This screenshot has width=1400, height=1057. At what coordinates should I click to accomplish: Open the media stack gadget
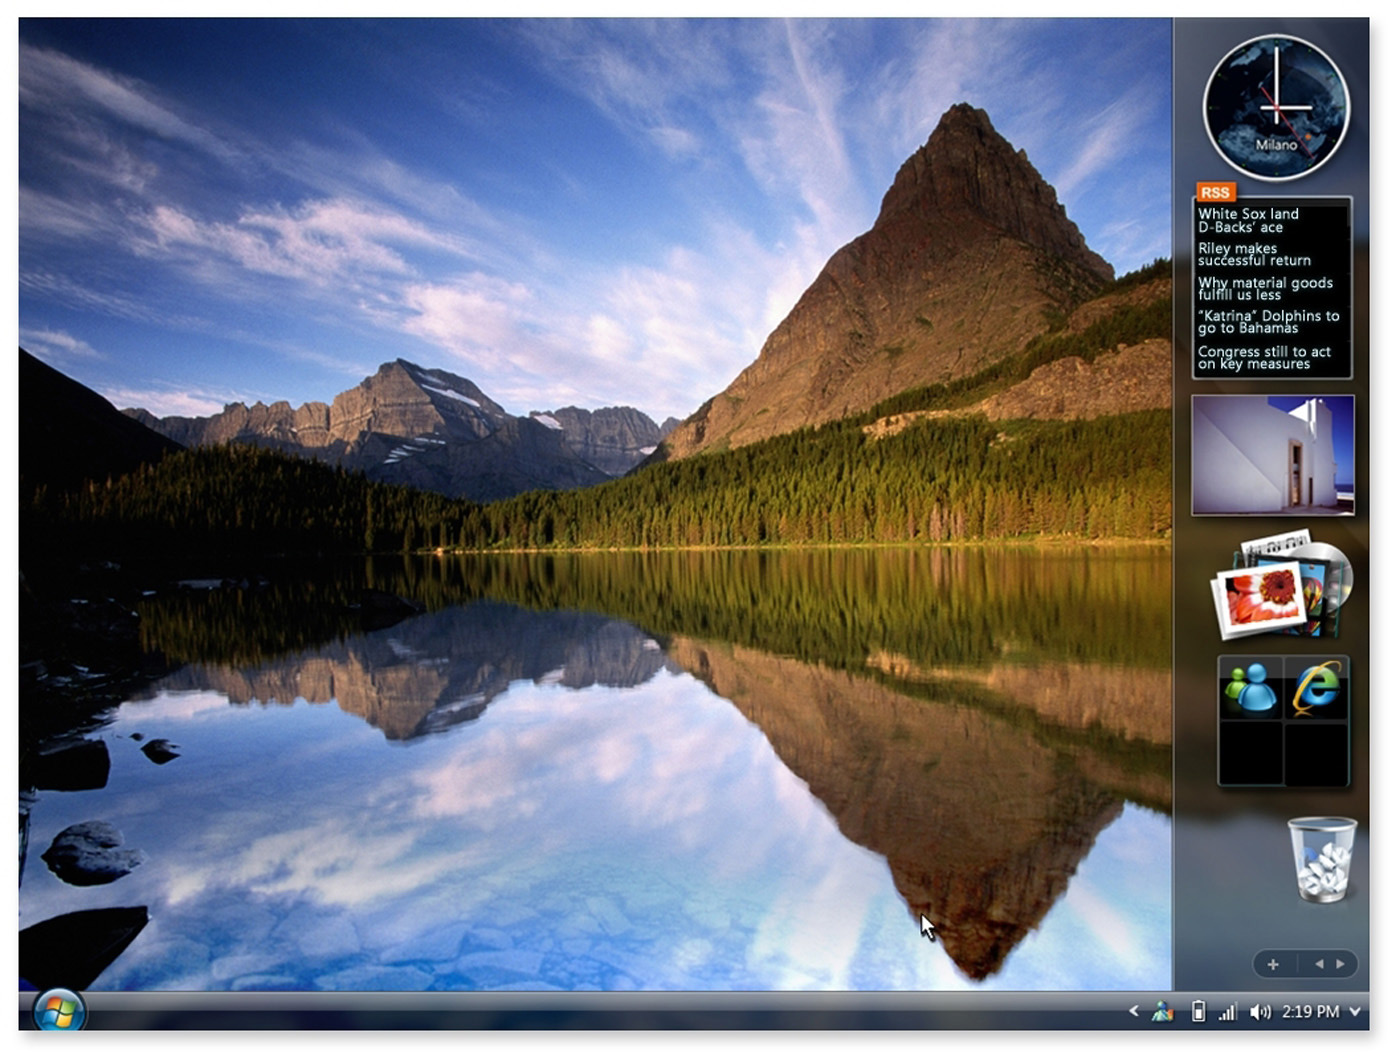coord(1280,587)
